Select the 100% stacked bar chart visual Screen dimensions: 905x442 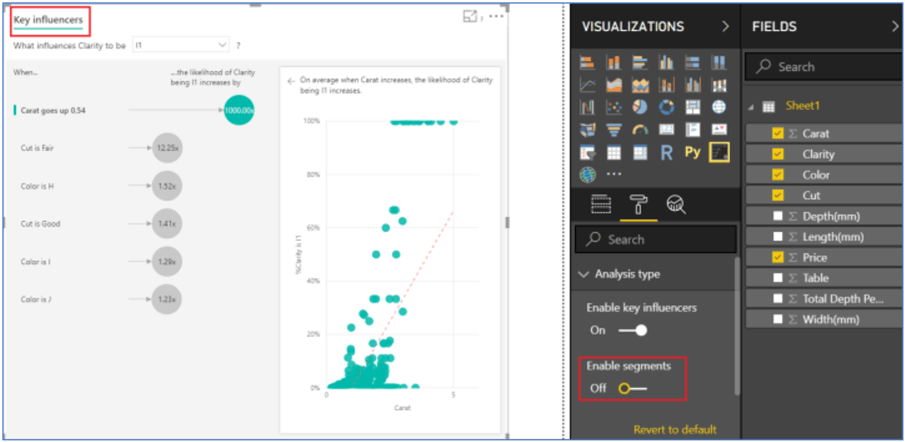(693, 62)
